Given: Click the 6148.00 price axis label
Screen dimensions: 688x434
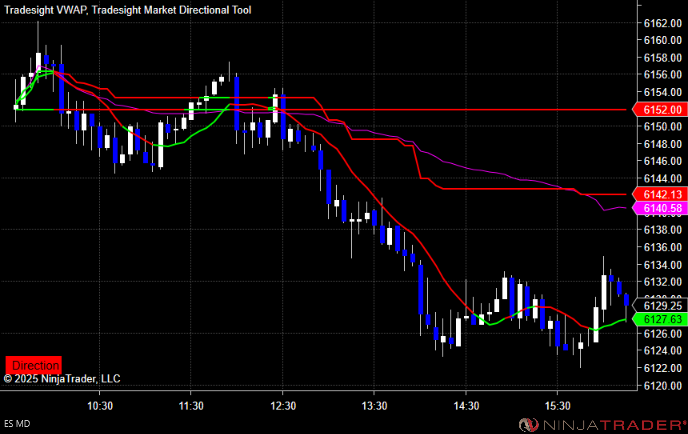Looking at the screenshot, I should pos(663,144).
